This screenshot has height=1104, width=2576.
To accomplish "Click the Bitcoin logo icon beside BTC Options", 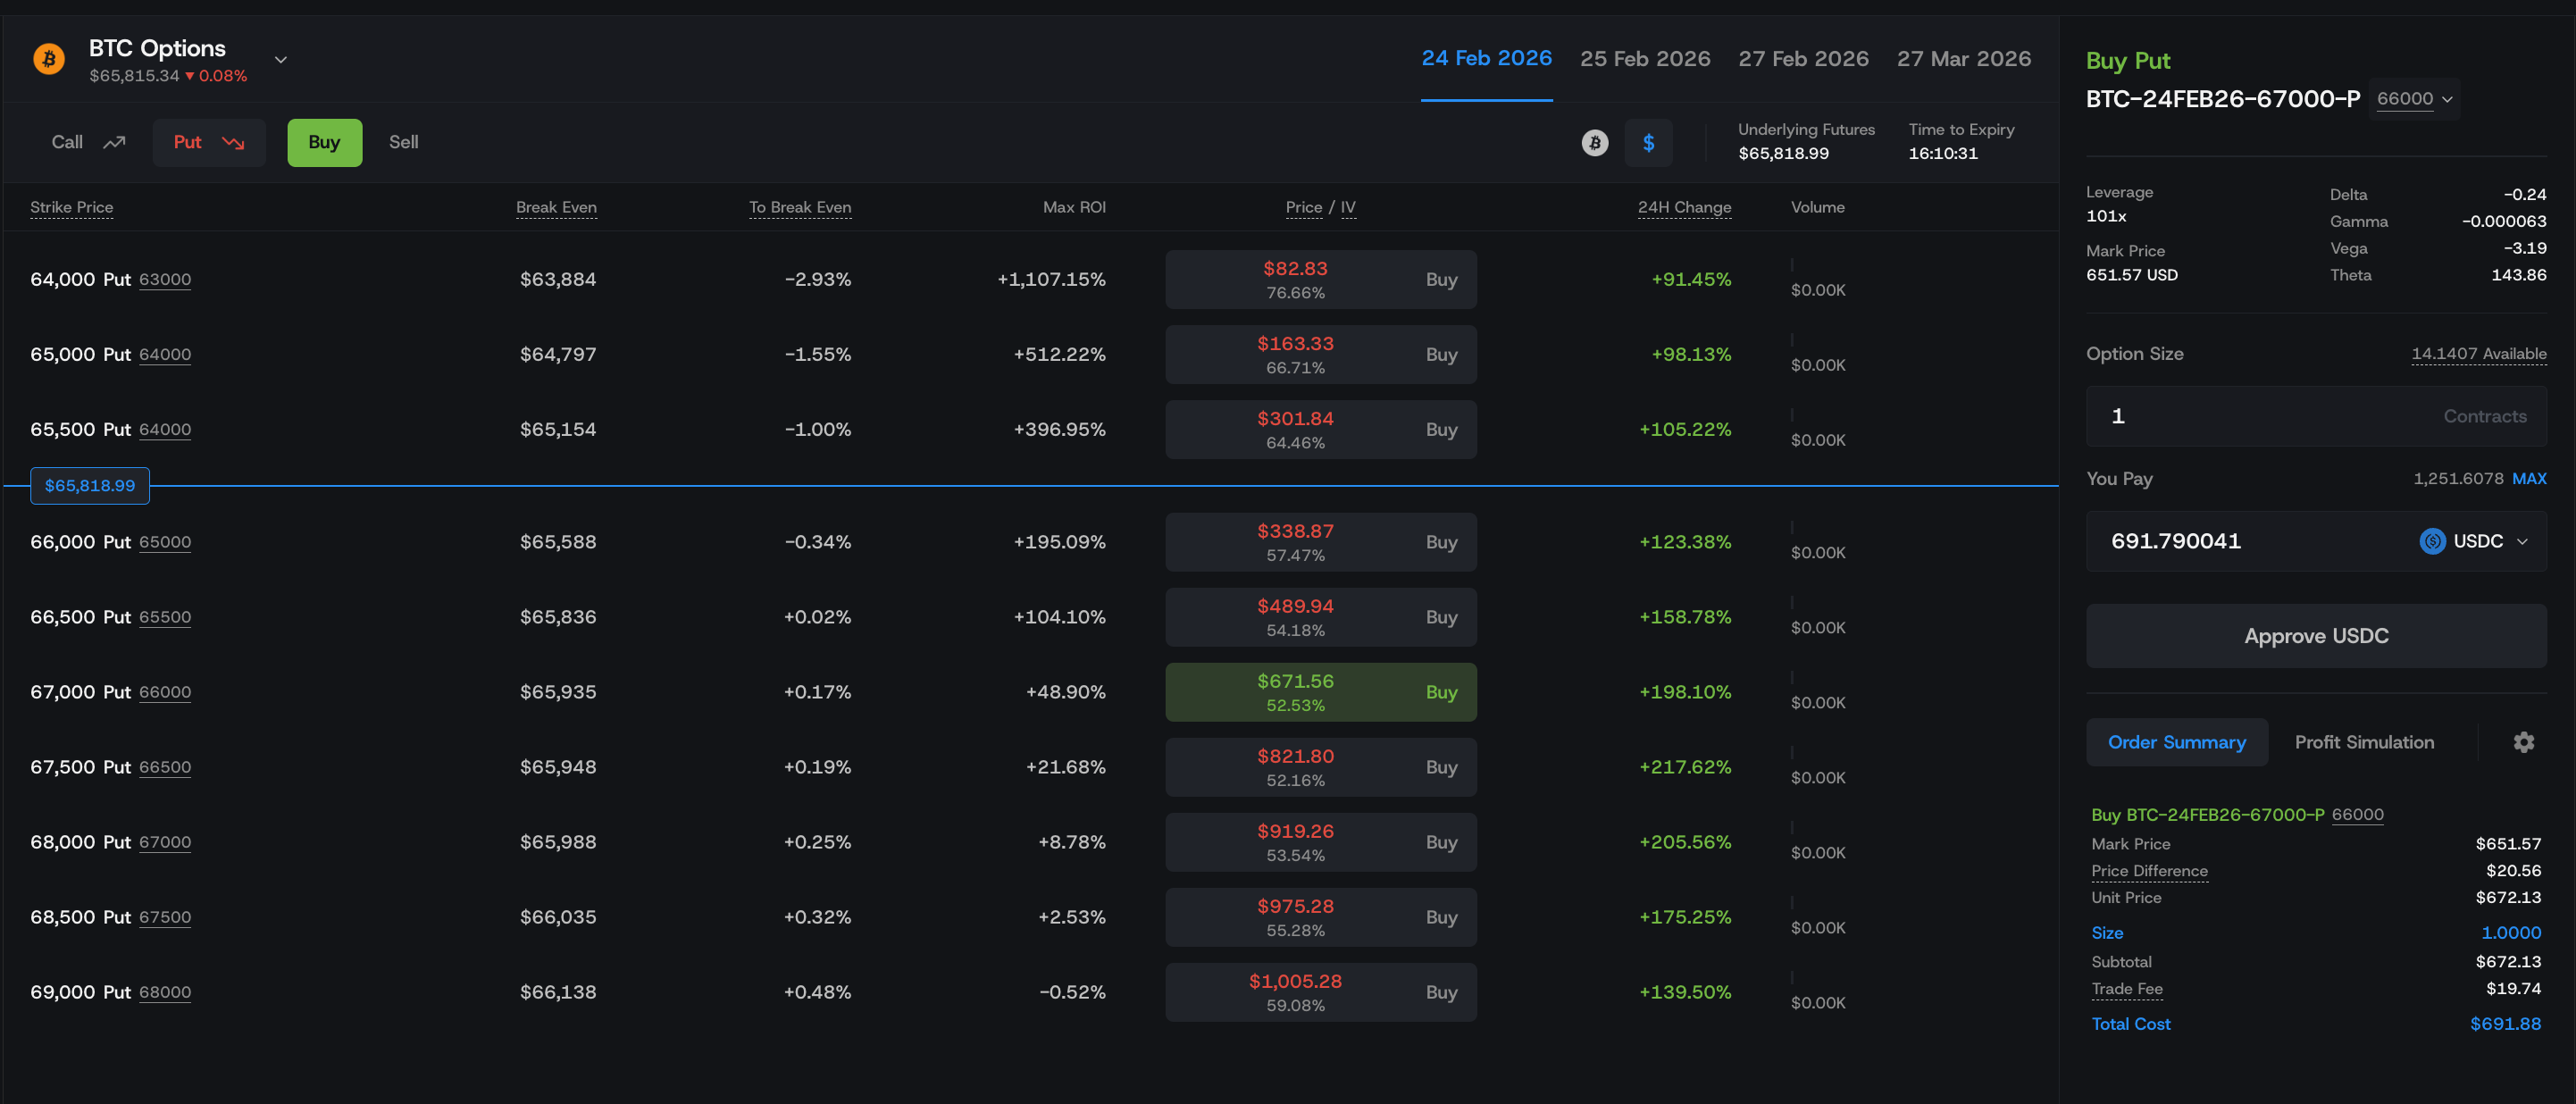I will (x=48, y=59).
